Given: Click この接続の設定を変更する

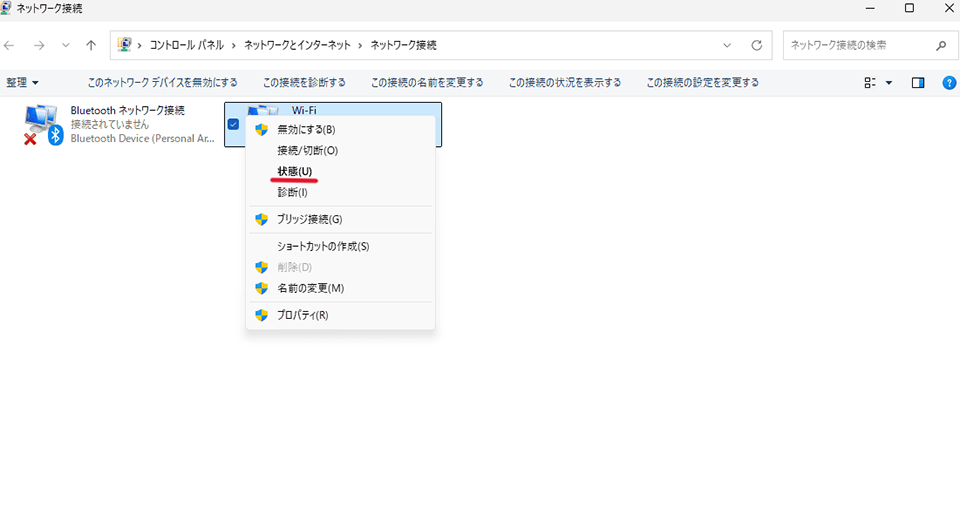Looking at the screenshot, I should [703, 83].
